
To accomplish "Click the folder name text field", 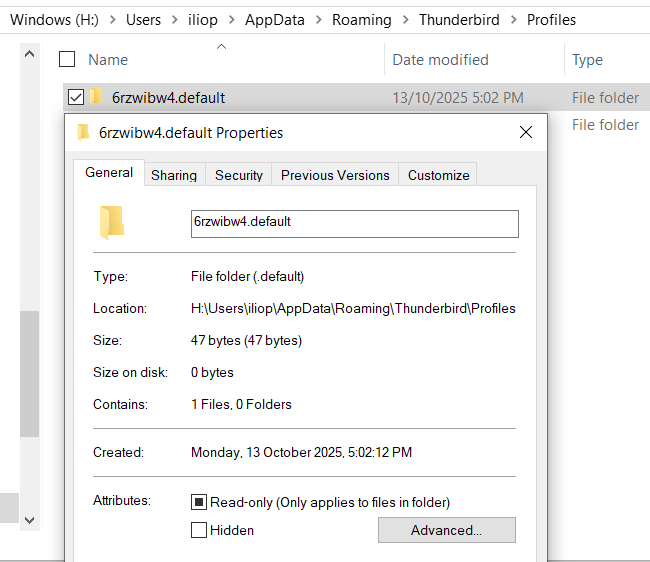I will coord(354,223).
